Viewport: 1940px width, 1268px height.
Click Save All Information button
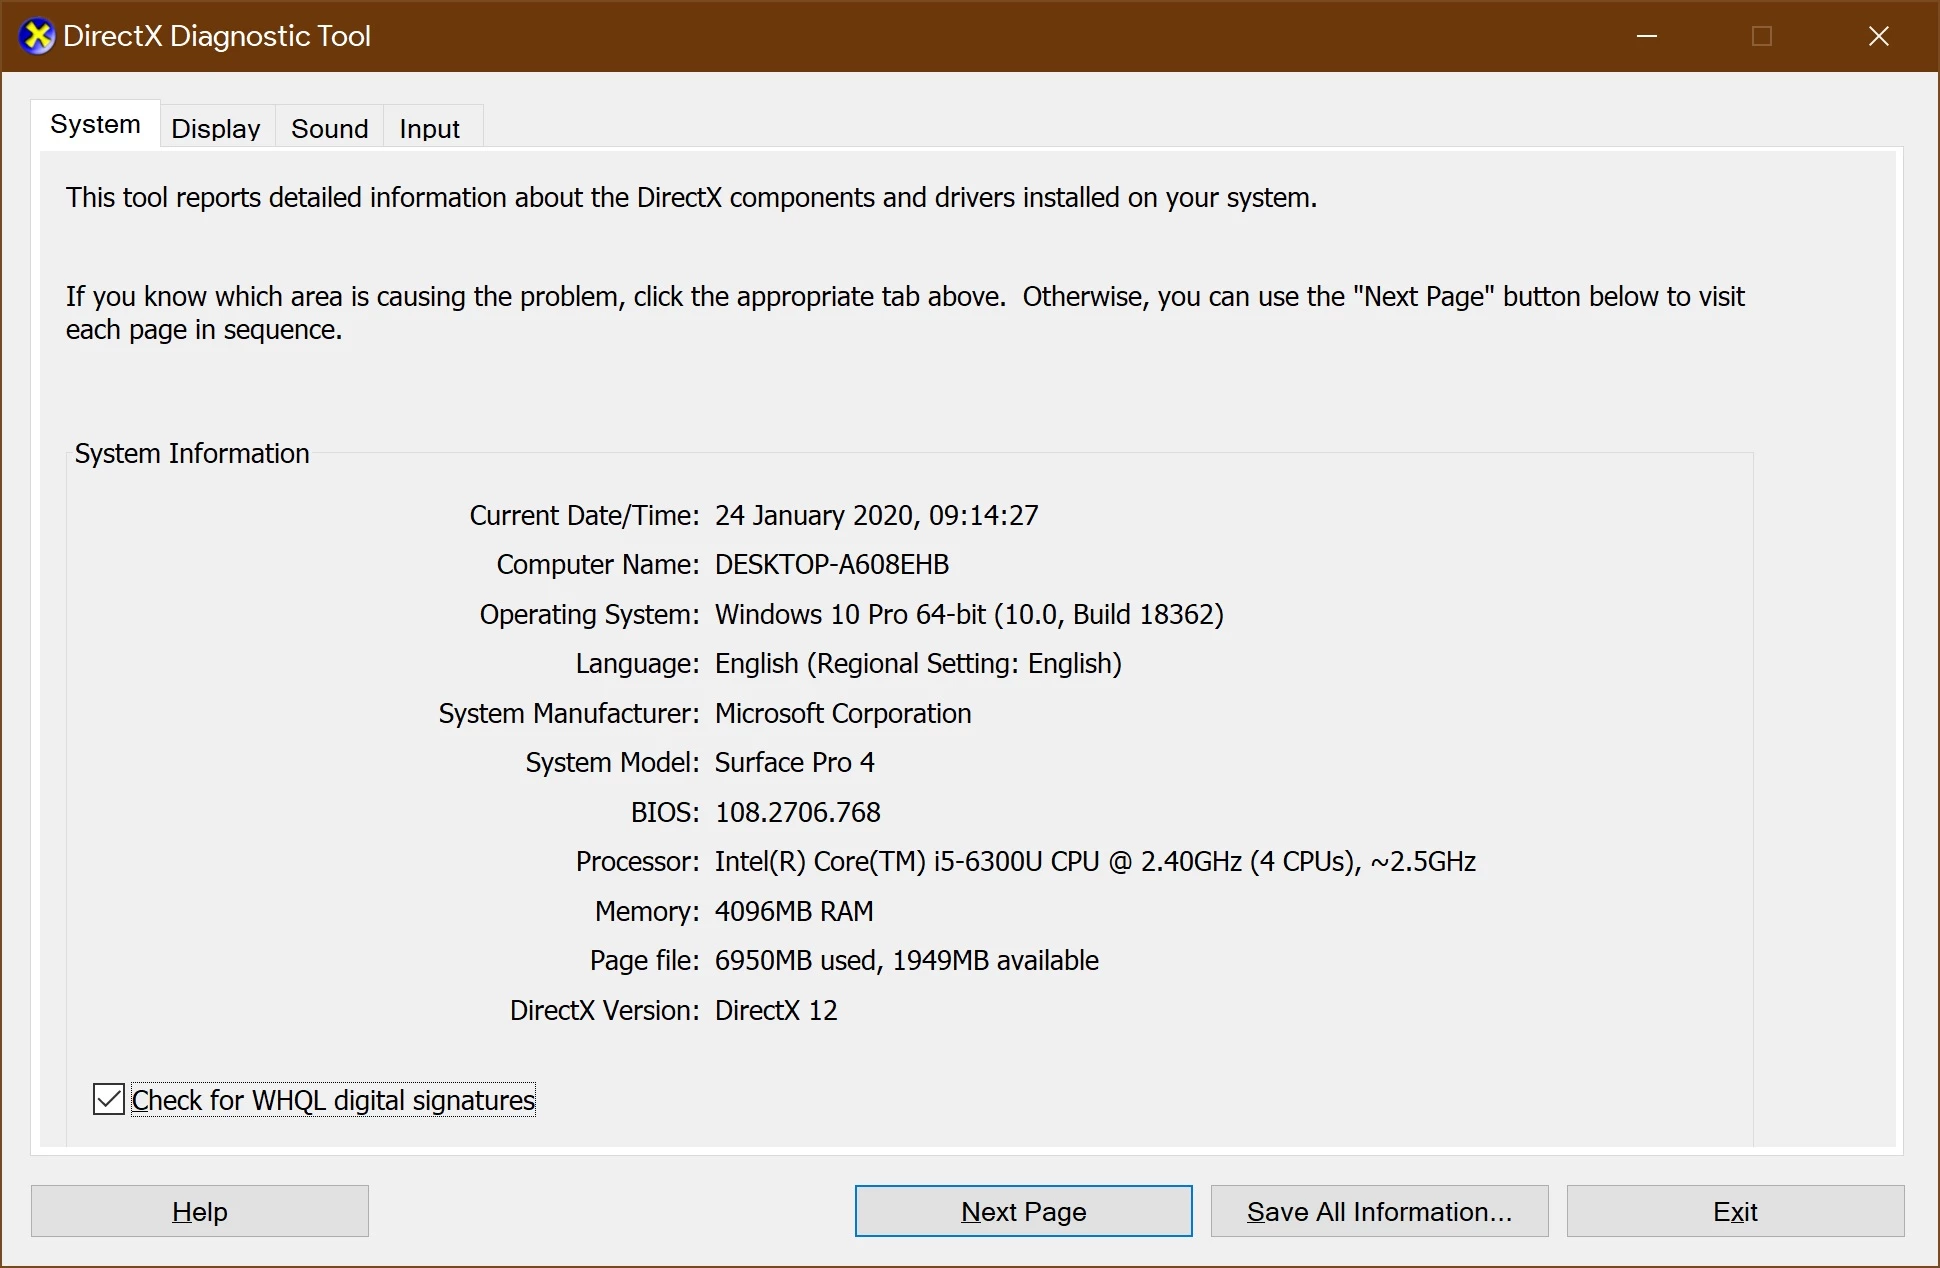[x=1378, y=1211]
